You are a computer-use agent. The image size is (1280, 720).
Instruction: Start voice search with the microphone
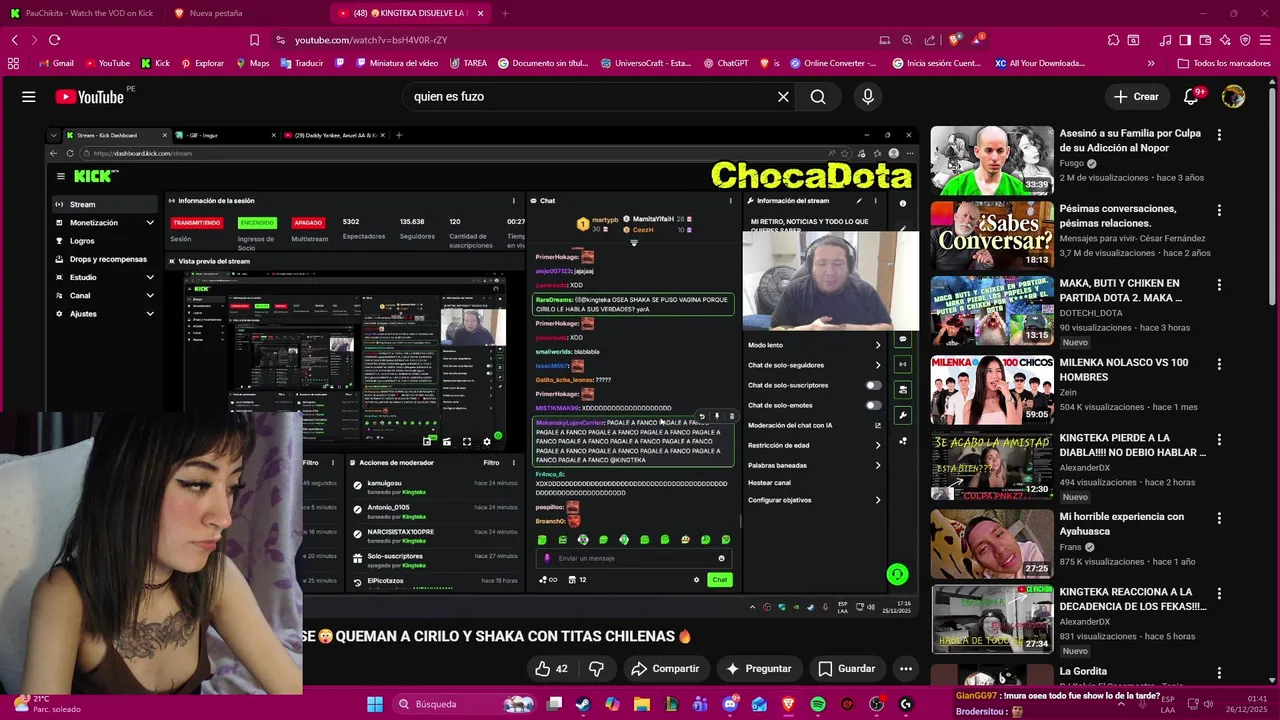pyautogui.click(x=868, y=97)
